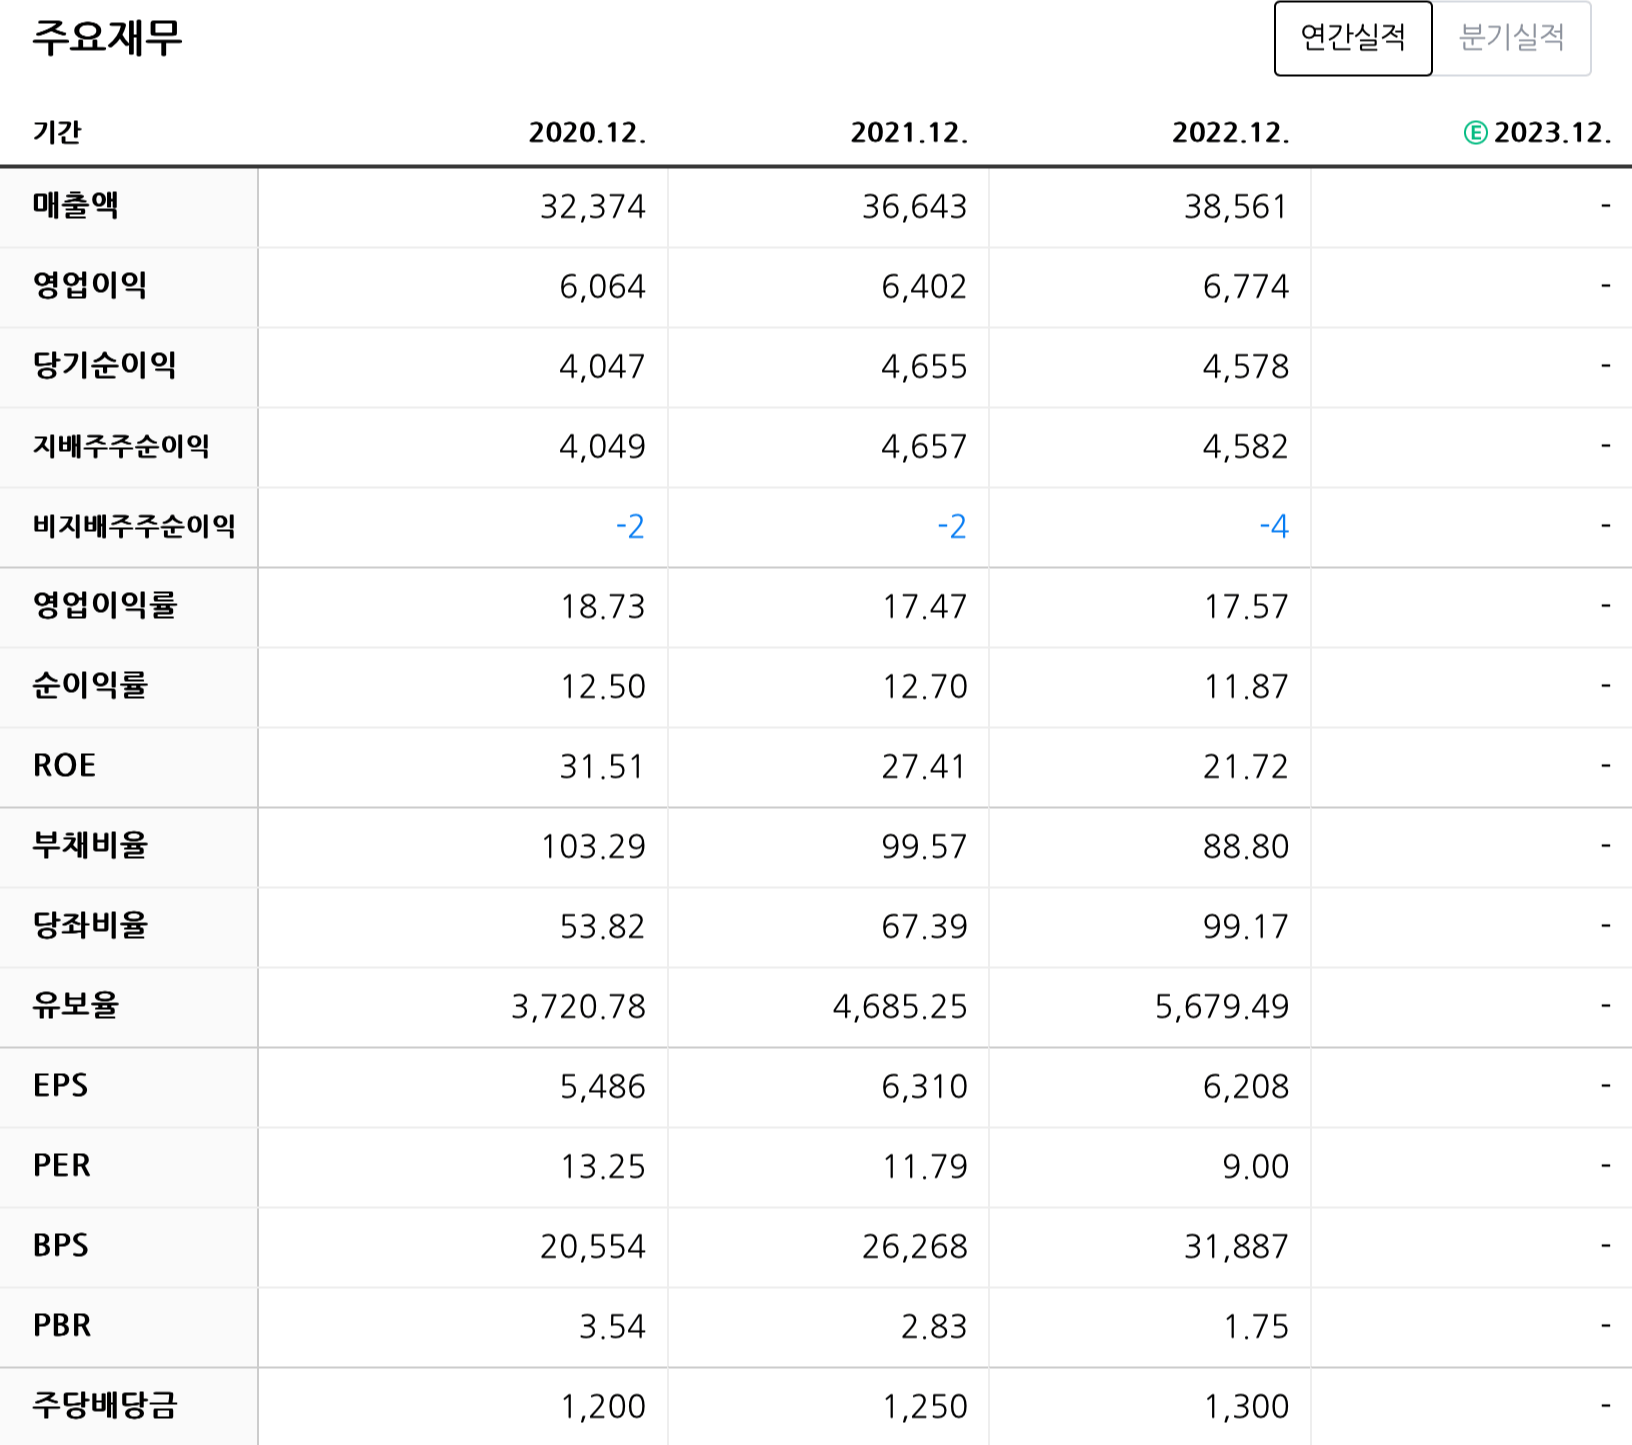This screenshot has height=1445, width=1632.
Task: Click the 매출액 value 36,643
Action: (x=915, y=207)
